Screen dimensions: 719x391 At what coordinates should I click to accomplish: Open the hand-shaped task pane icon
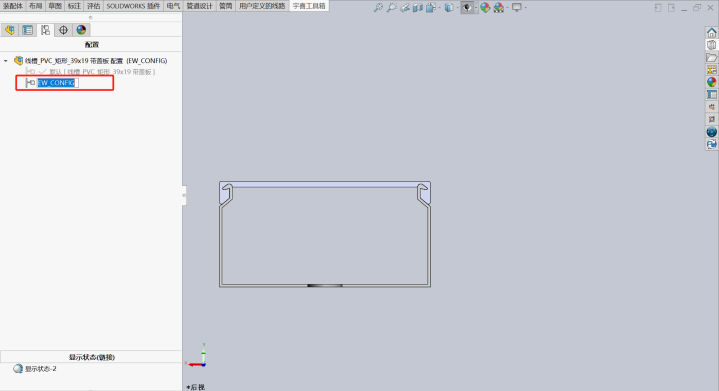click(x=711, y=107)
